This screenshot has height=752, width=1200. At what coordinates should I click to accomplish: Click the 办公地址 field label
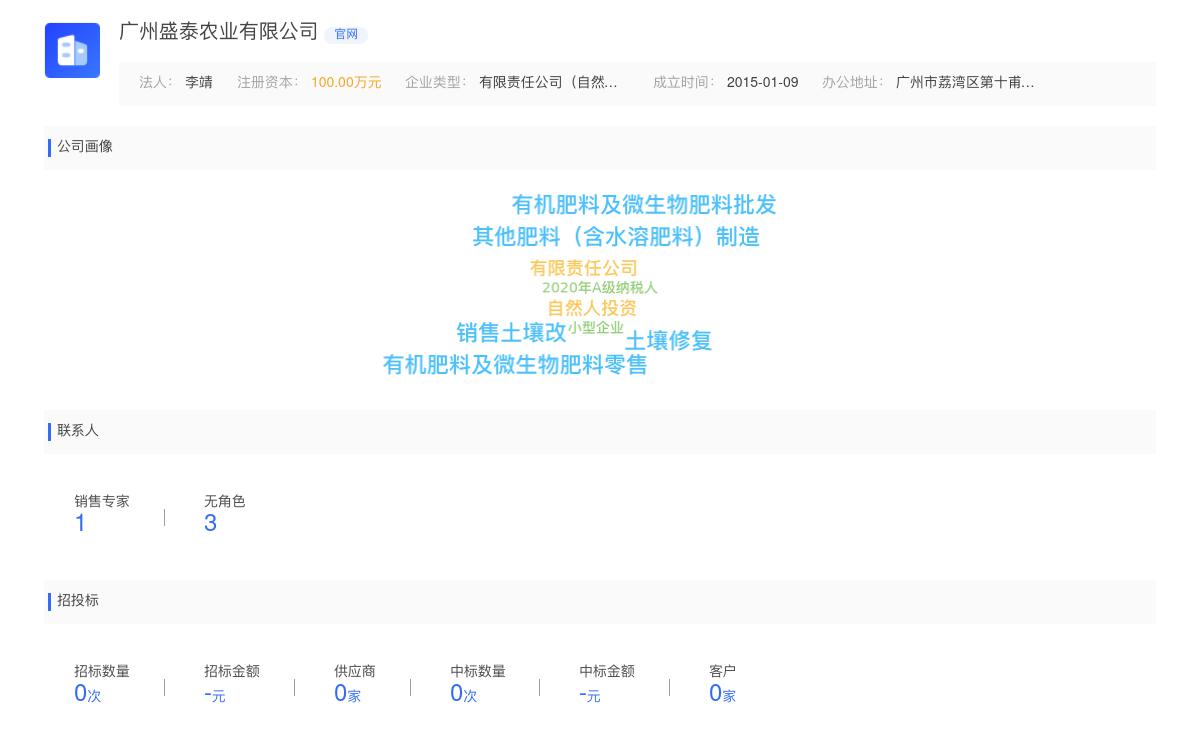(853, 83)
